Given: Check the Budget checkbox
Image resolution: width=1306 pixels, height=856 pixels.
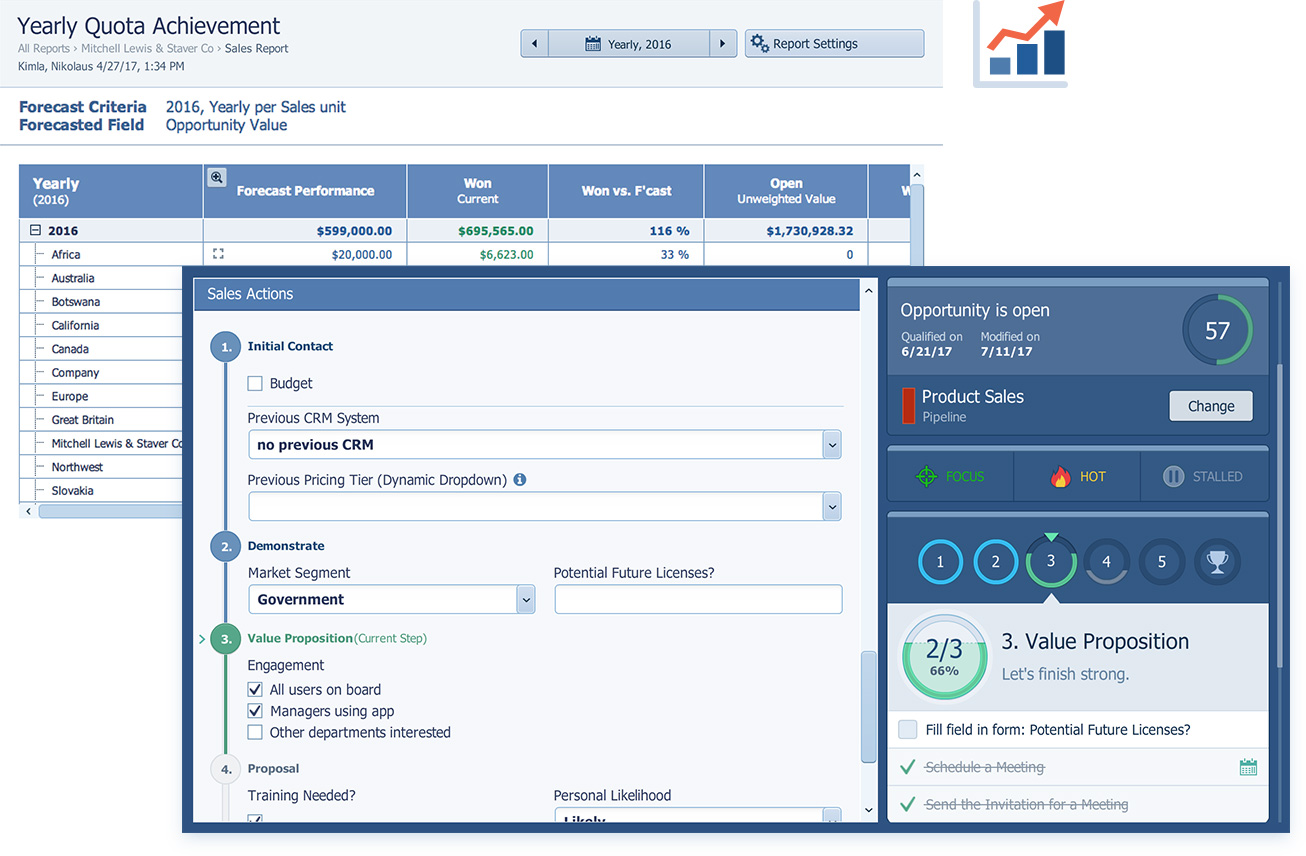Looking at the screenshot, I should 255,383.
